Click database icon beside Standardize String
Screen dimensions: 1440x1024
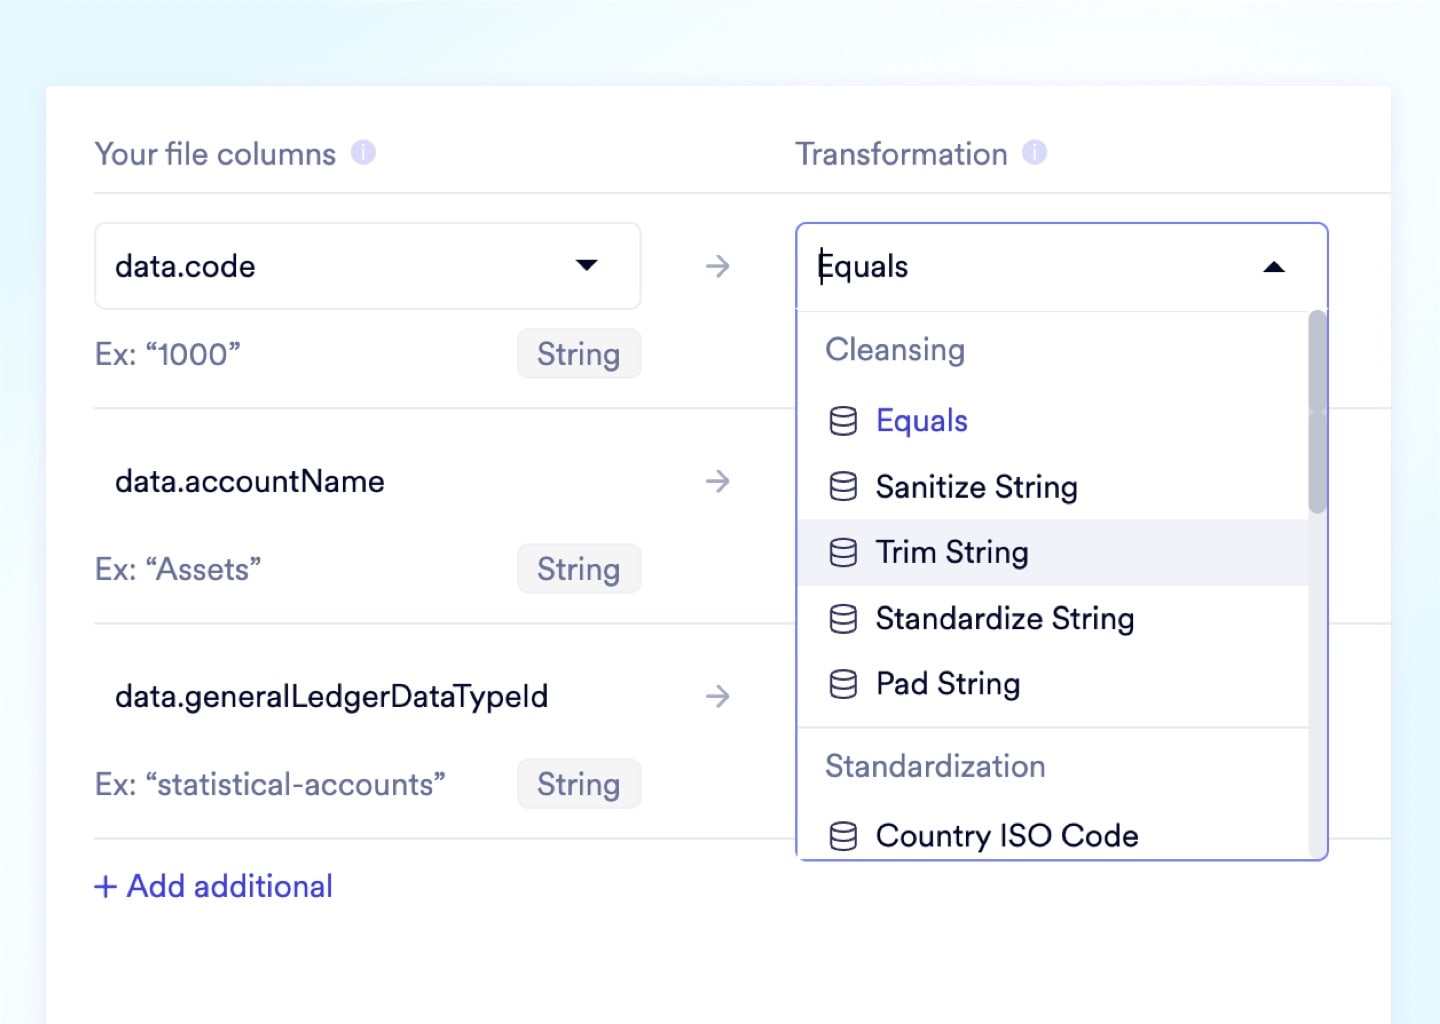coord(843,619)
